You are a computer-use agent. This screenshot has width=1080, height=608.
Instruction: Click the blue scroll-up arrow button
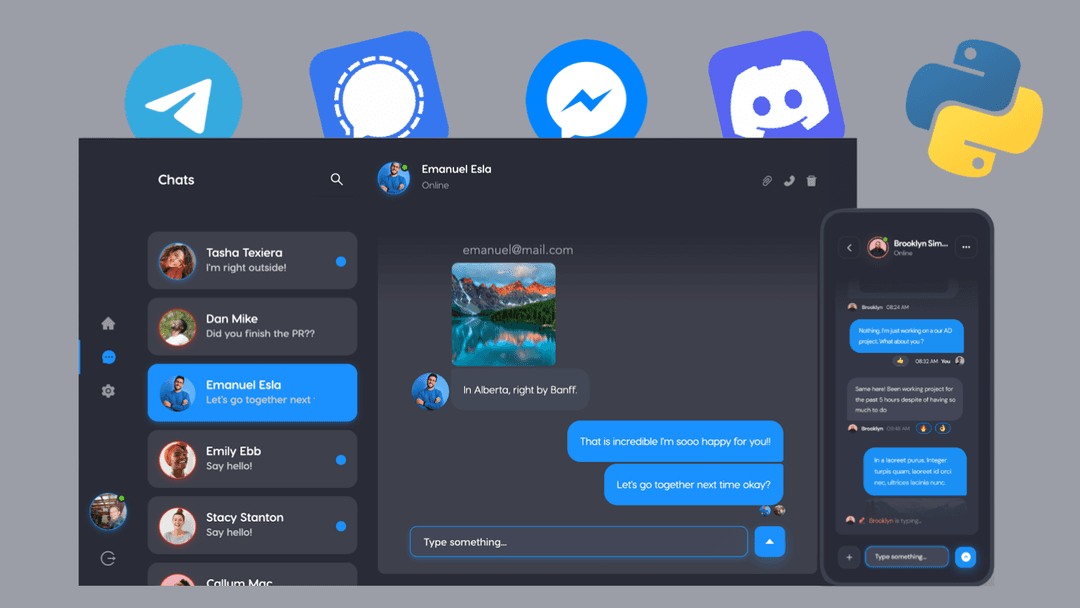[769, 541]
